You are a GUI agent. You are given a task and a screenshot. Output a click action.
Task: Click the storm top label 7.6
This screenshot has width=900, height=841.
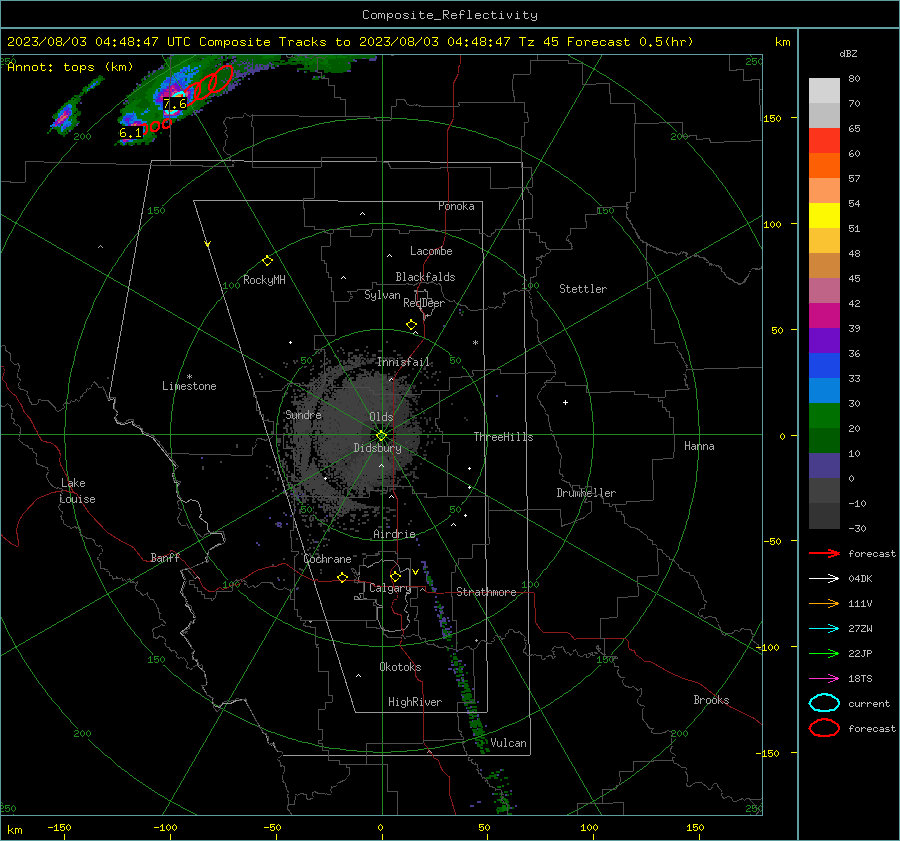(x=174, y=104)
